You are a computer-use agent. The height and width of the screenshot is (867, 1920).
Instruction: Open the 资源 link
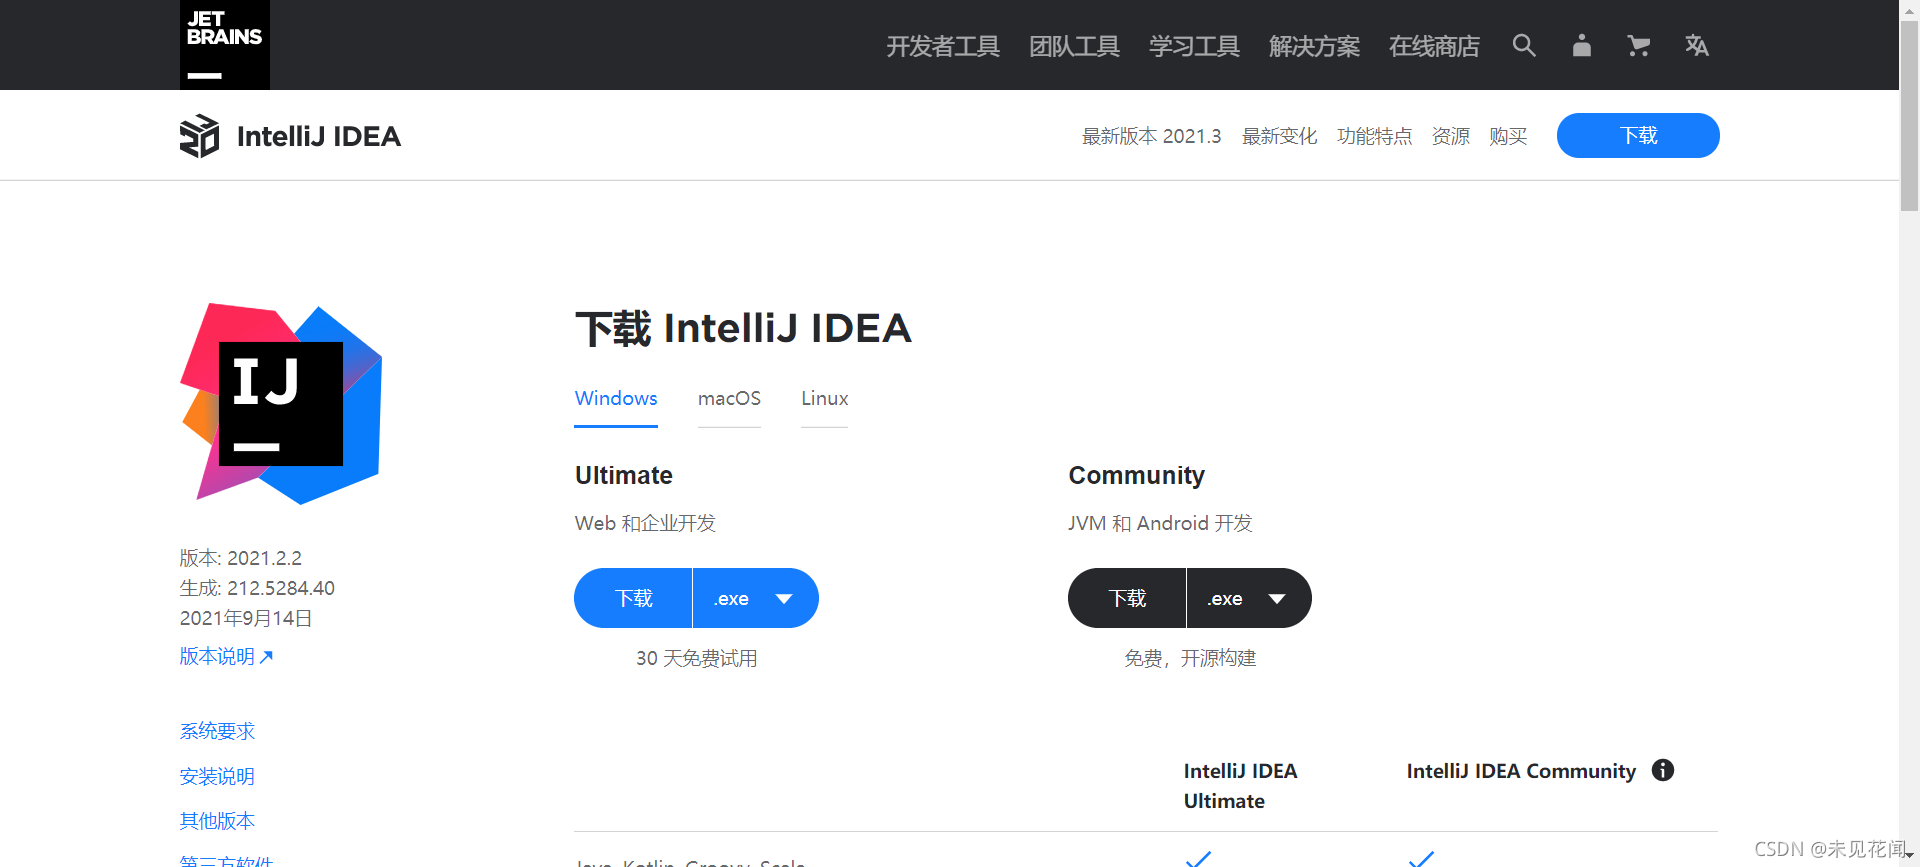[x=1451, y=136]
